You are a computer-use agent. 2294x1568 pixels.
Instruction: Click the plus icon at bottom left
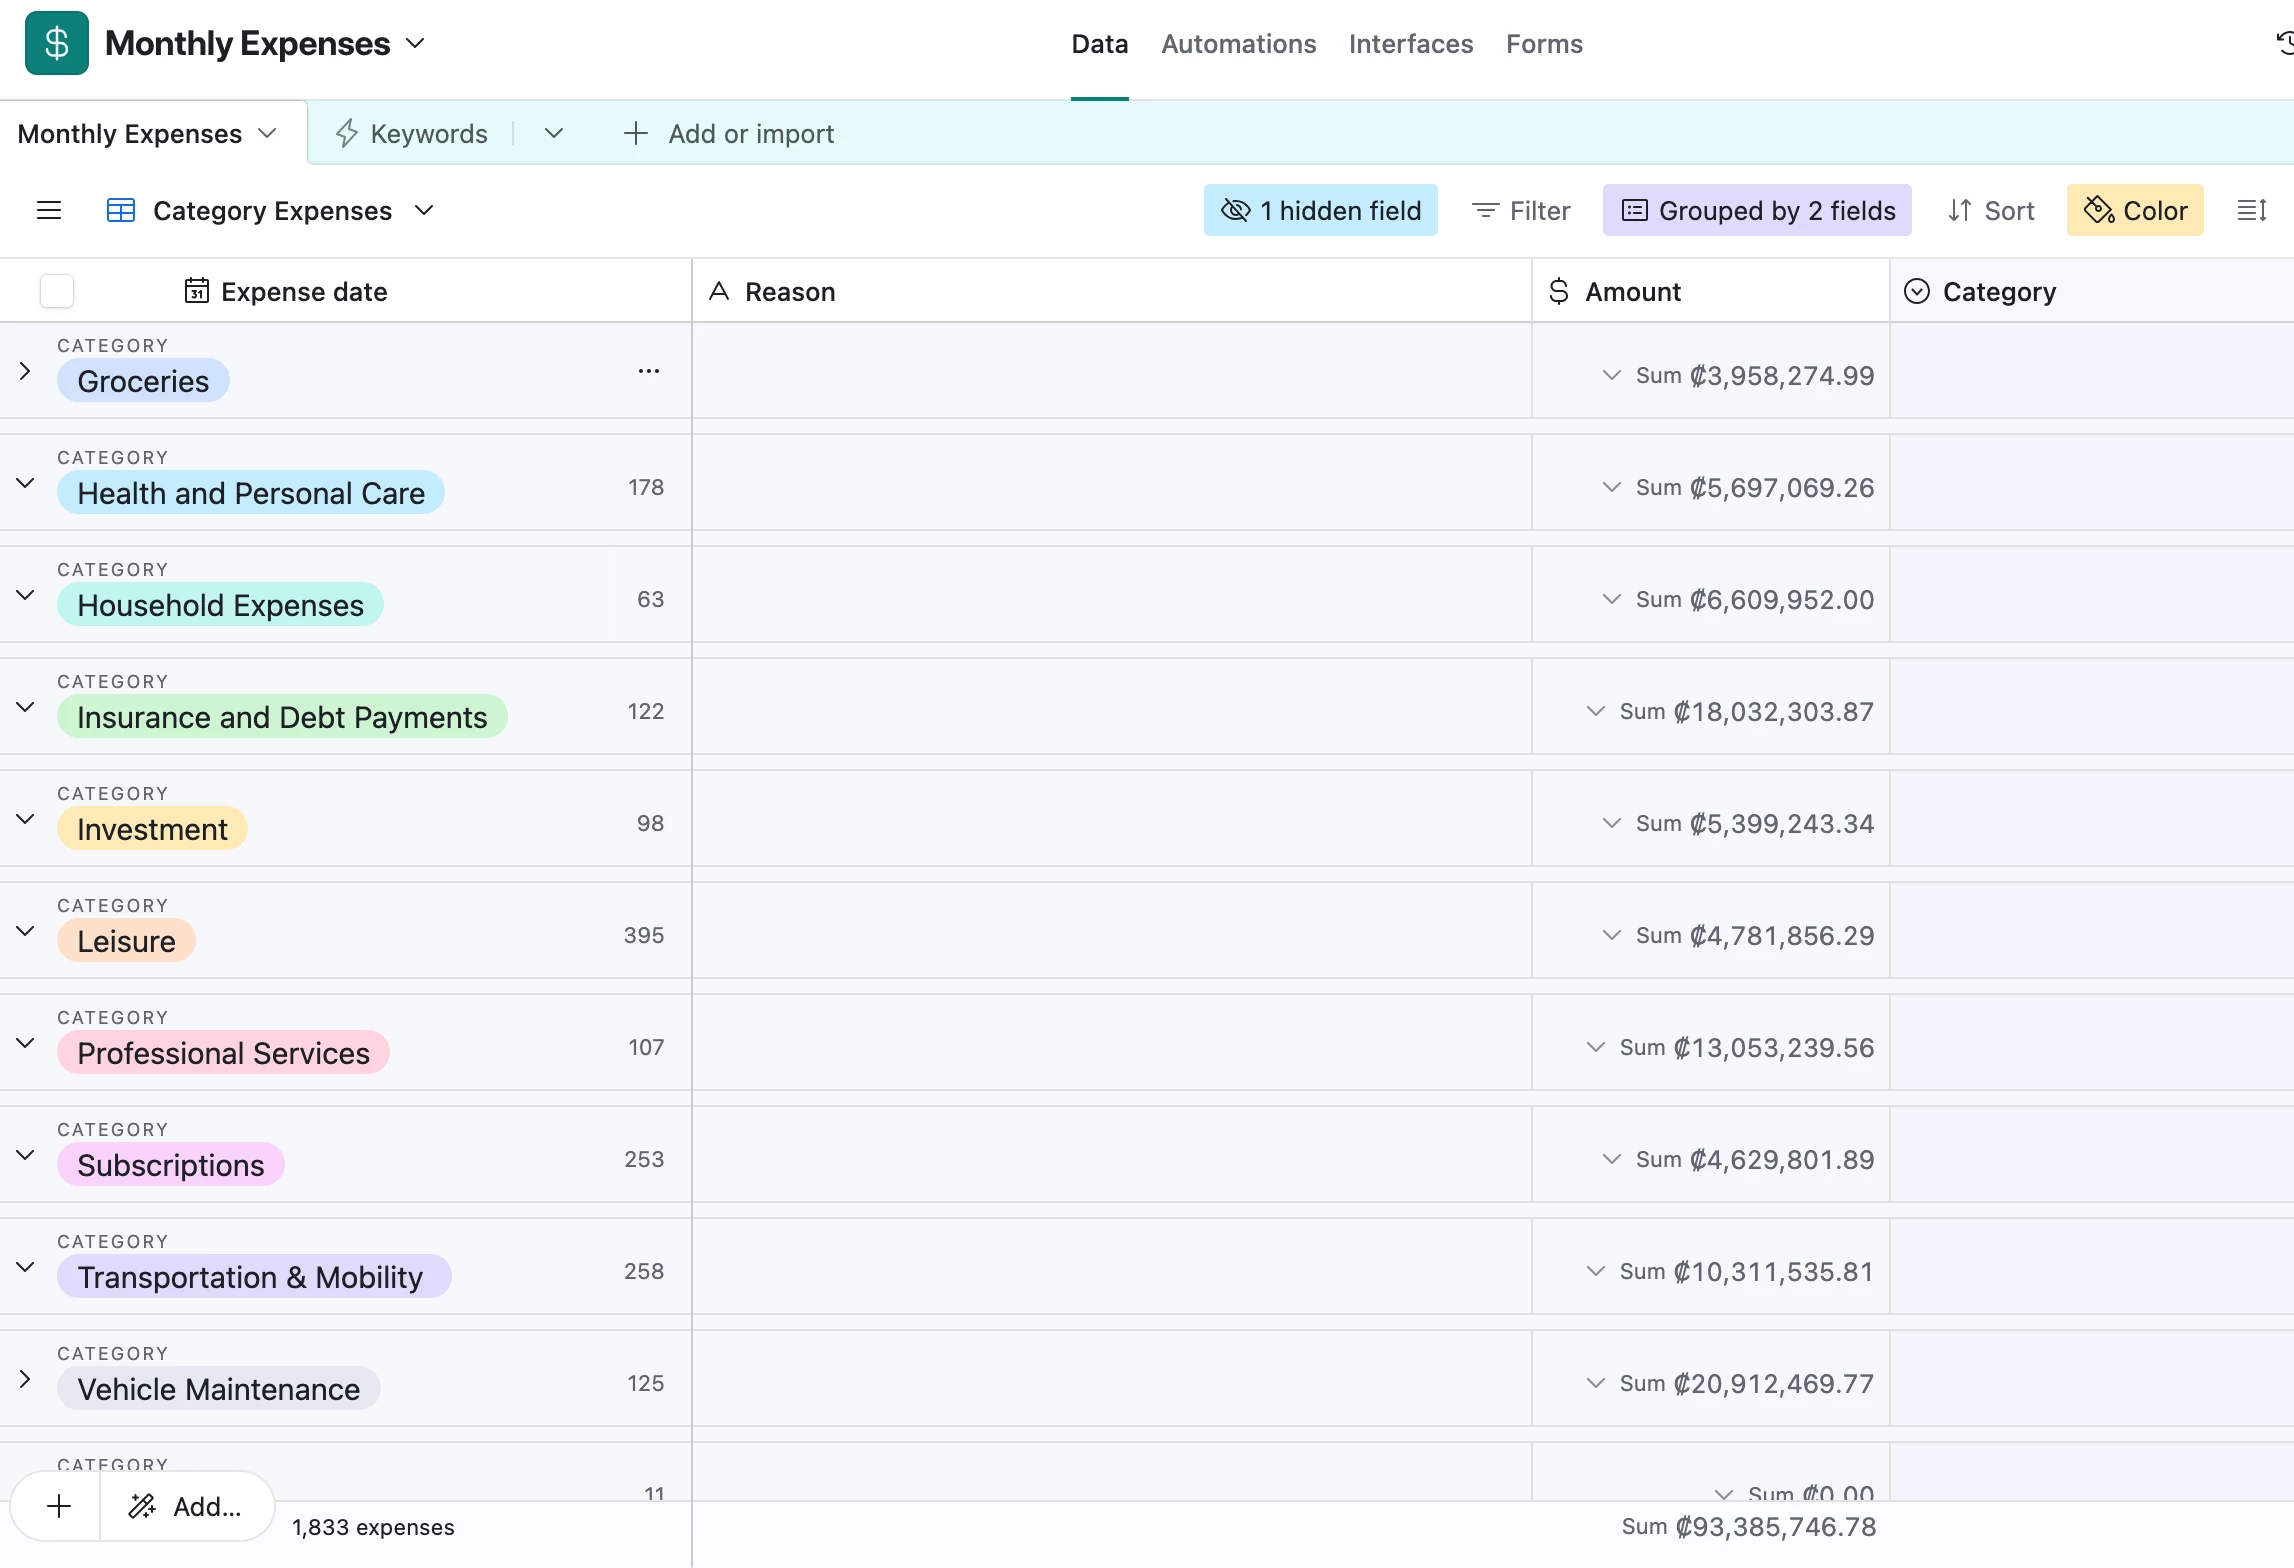59,1506
